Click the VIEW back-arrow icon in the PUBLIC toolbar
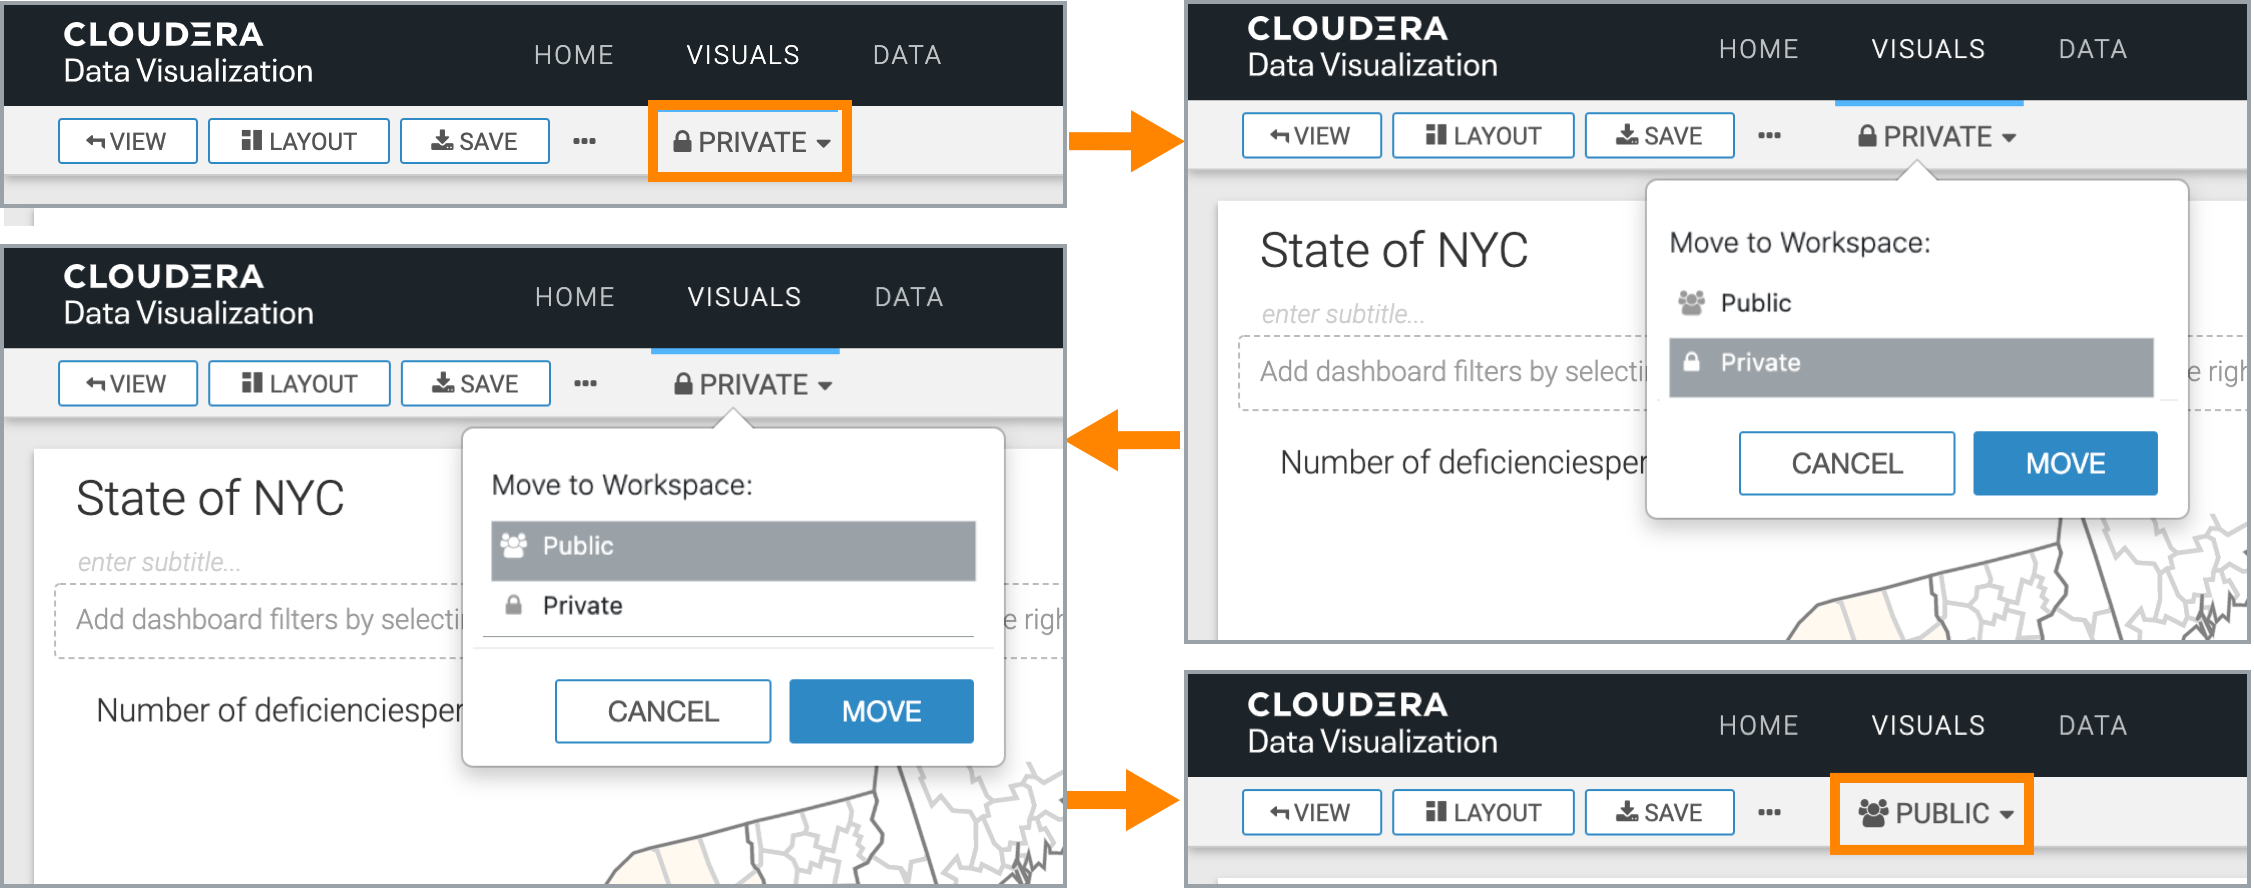 coord(1279,813)
